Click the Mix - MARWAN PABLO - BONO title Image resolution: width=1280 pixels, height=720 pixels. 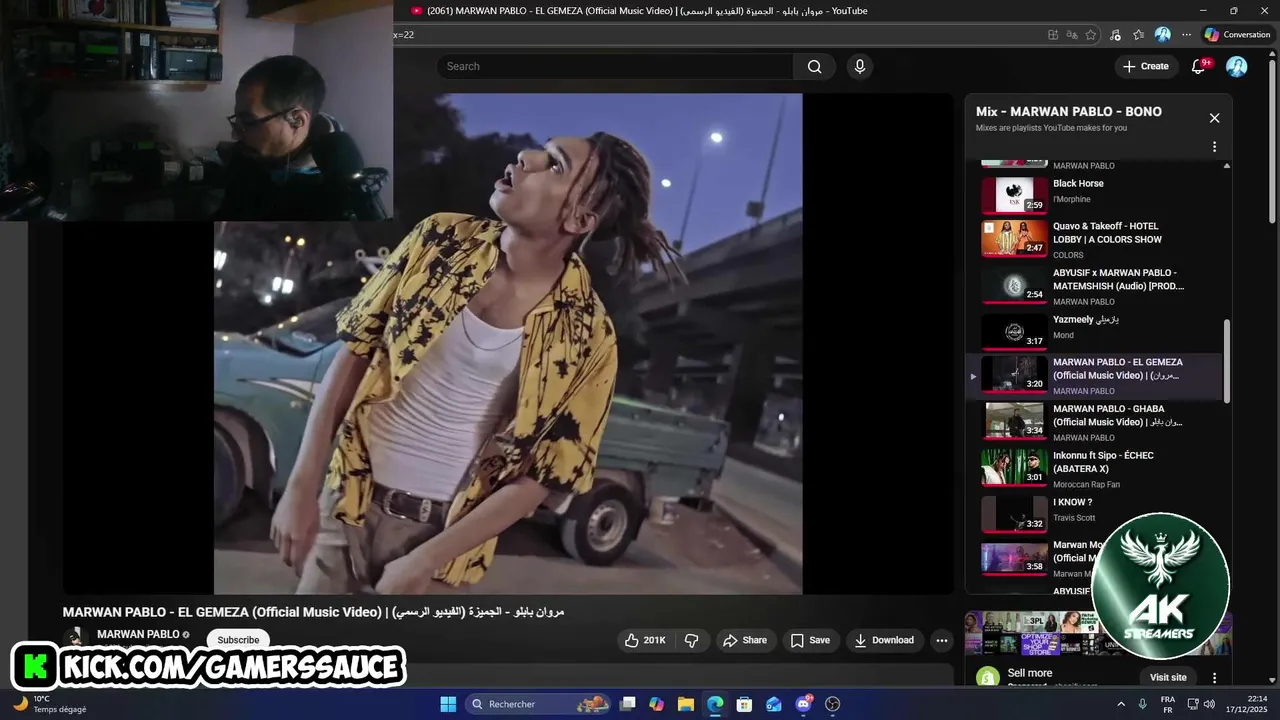tap(1069, 112)
